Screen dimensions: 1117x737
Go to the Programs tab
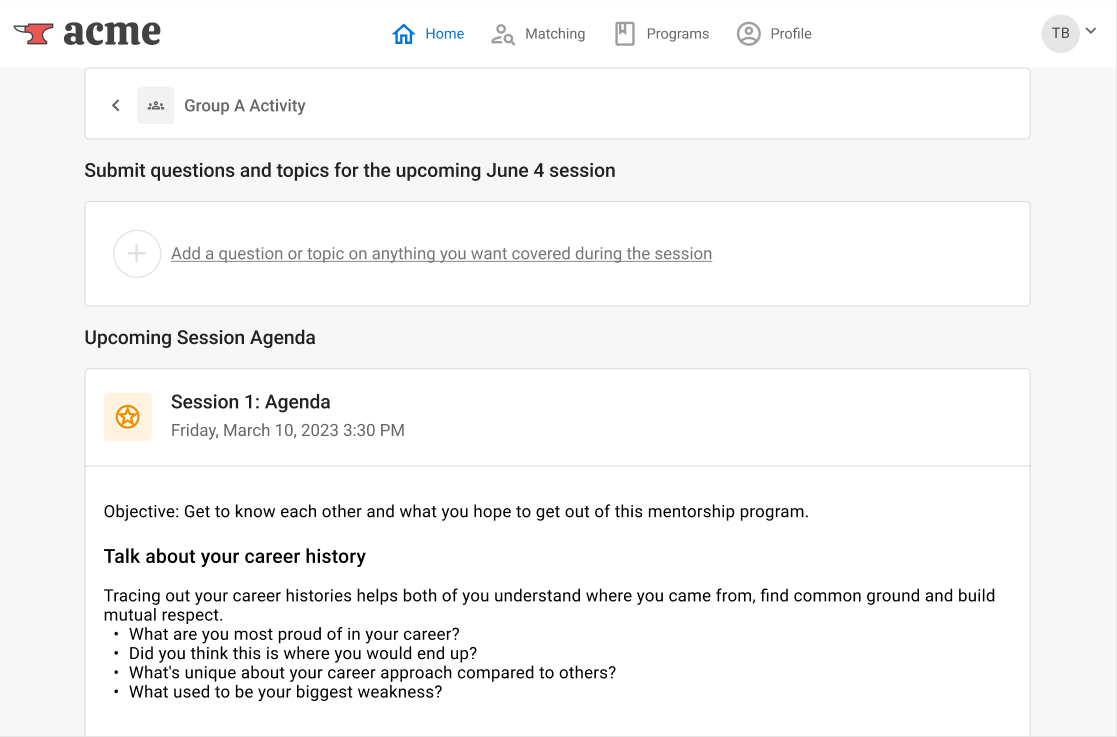(x=662, y=33)
